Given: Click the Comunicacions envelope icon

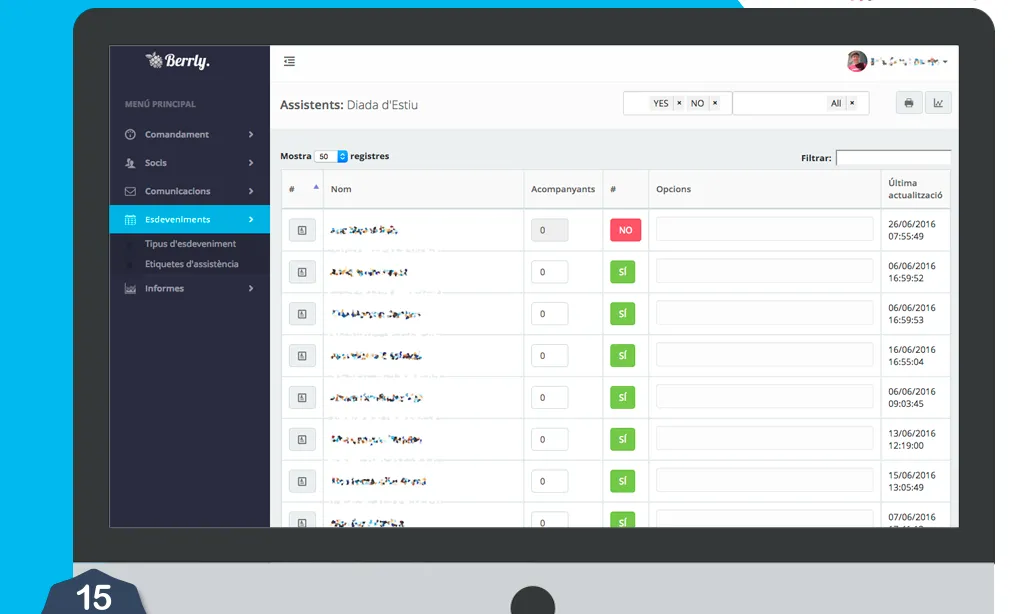Looking at the screenshot, I should (x=130, y=191).
